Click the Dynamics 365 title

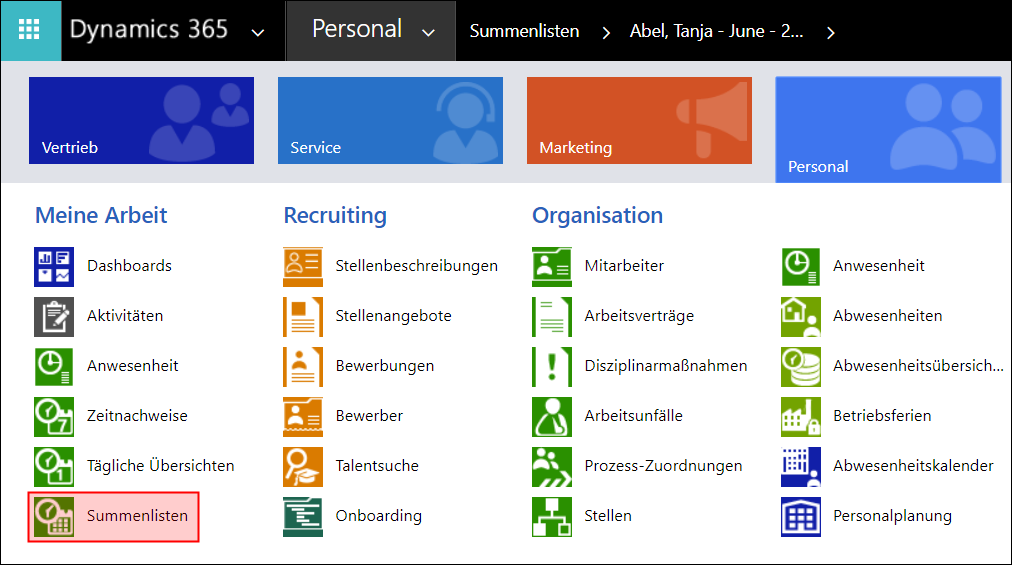tap(149, 30)
